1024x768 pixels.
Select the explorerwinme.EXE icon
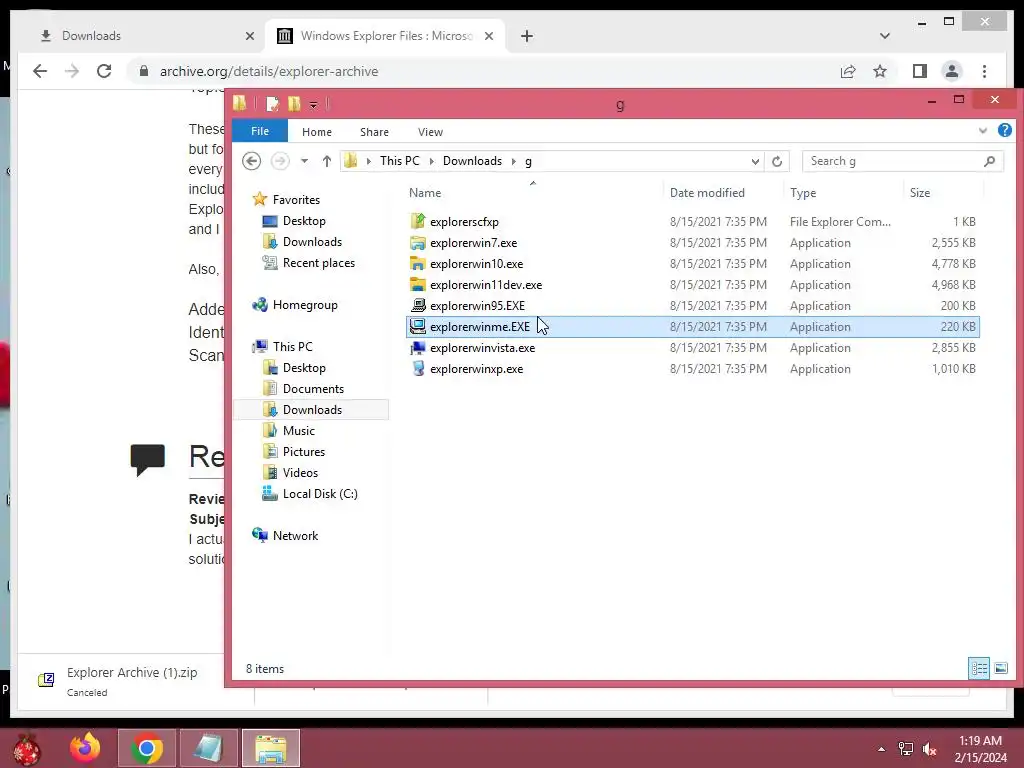pyautogui.click(x=418, y=327)
